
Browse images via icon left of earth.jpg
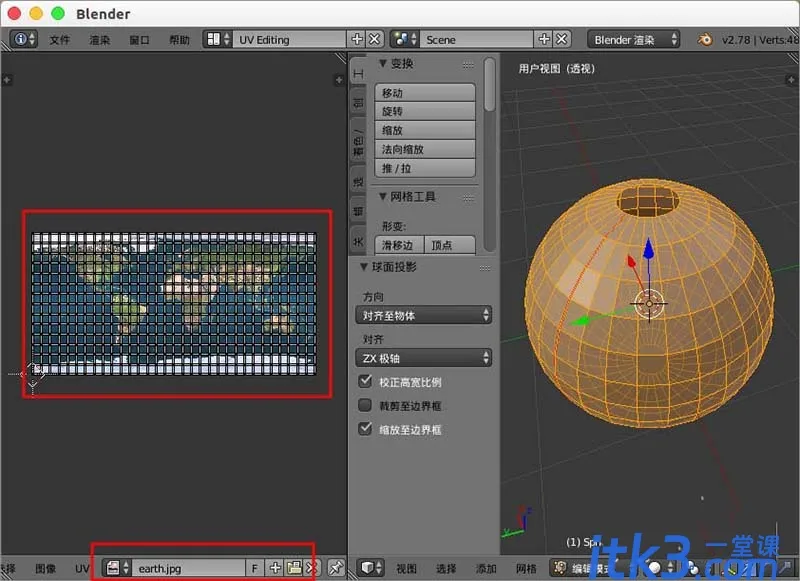[x=118, y=568]
